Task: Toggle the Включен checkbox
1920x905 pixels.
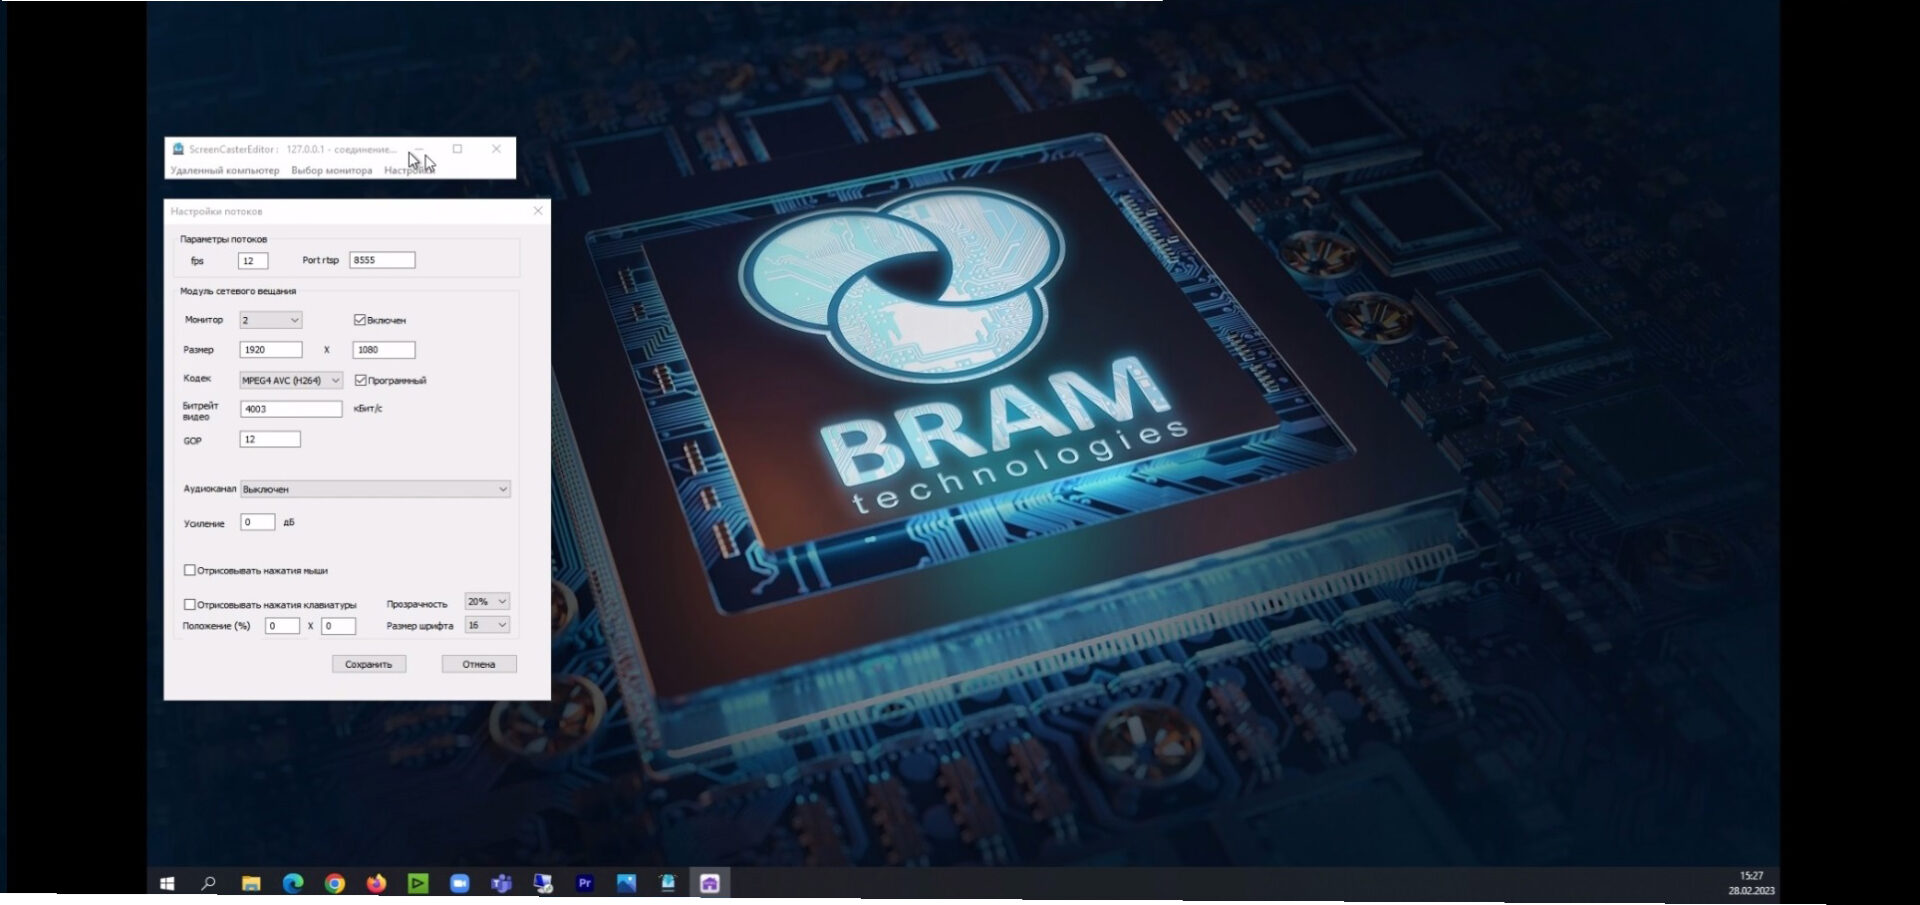Action: (x=360, y=320)
